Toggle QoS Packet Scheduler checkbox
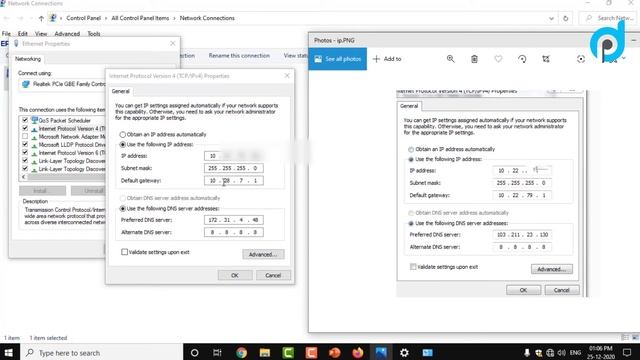This screenshot has height=360, width=640. coord(25,120)
